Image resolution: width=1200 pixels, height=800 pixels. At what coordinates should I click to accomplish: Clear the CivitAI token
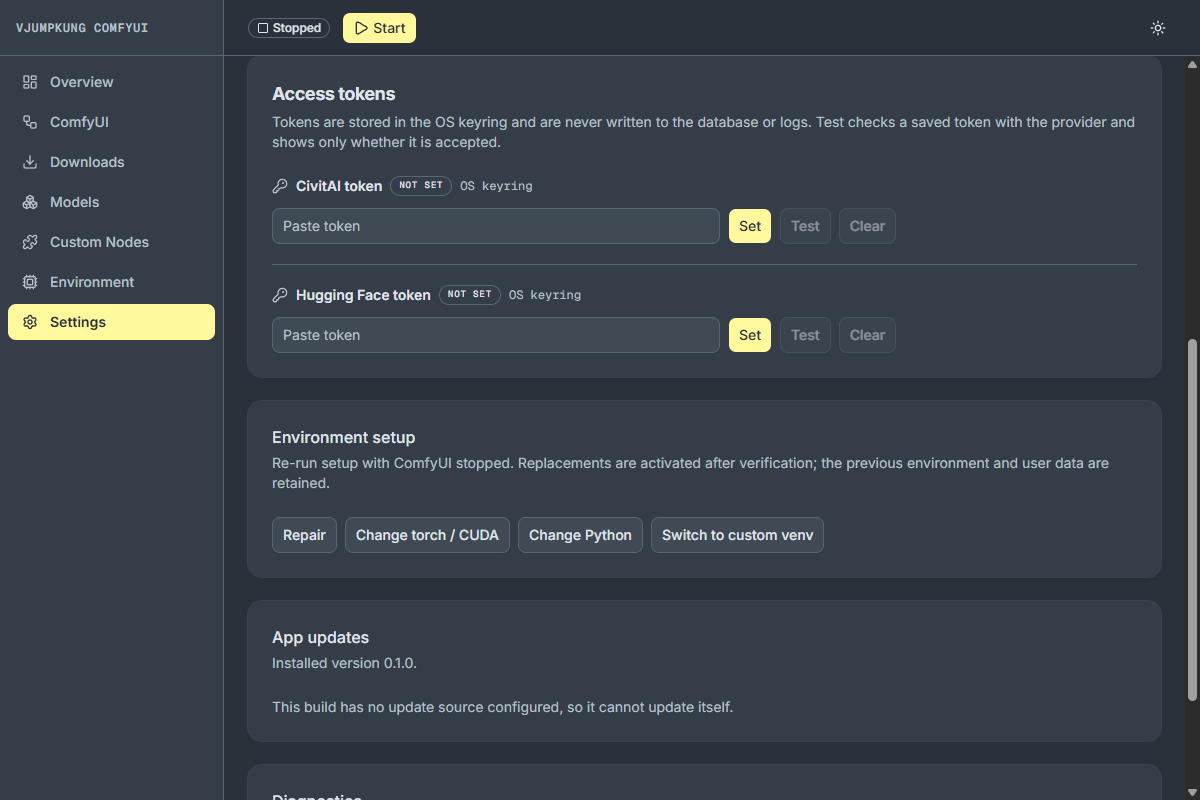click(x=867, y=226)
